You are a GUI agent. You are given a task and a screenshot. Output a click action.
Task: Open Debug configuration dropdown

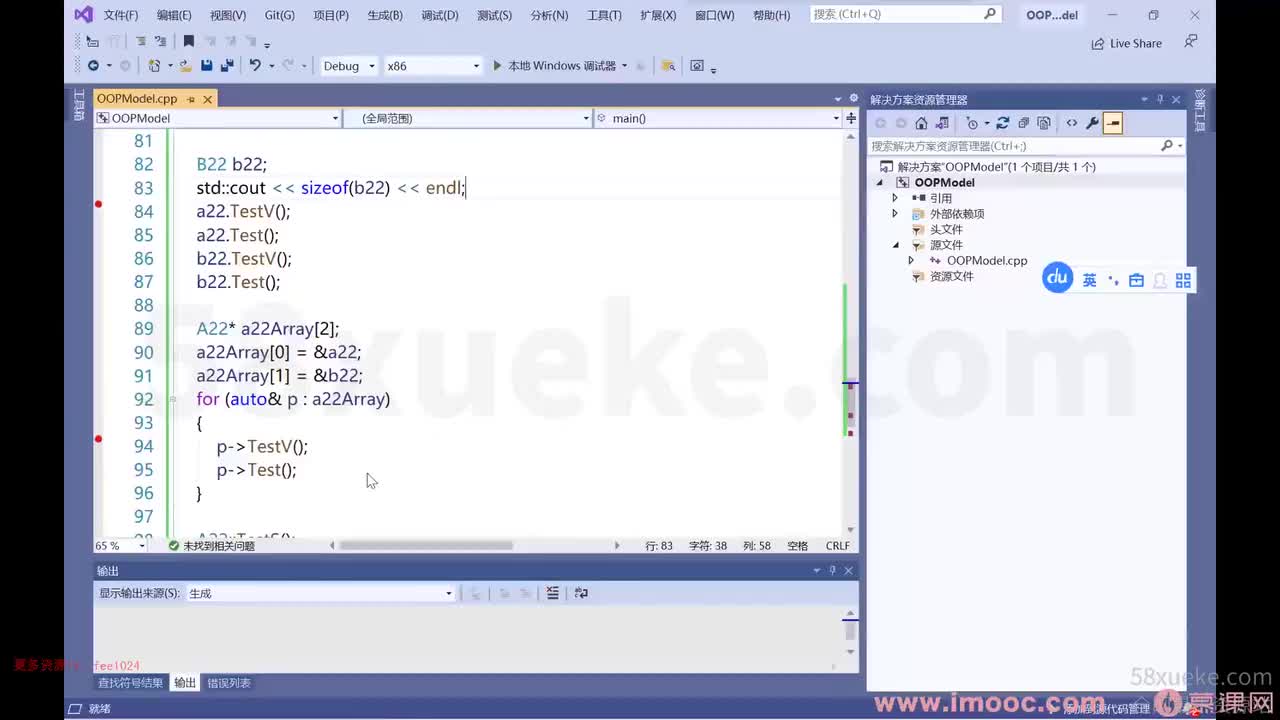tap(348, 65)
